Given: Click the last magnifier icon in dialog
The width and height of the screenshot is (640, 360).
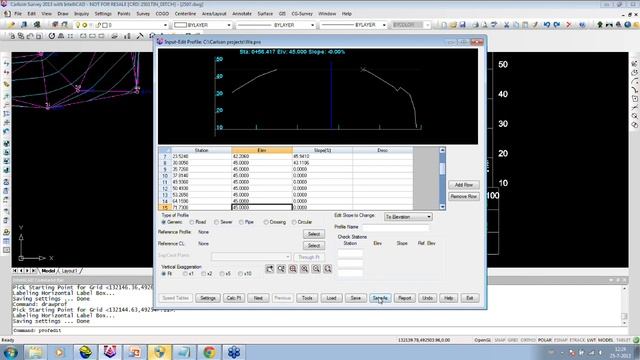Looking at the screenshot, I should pos(328,269).
